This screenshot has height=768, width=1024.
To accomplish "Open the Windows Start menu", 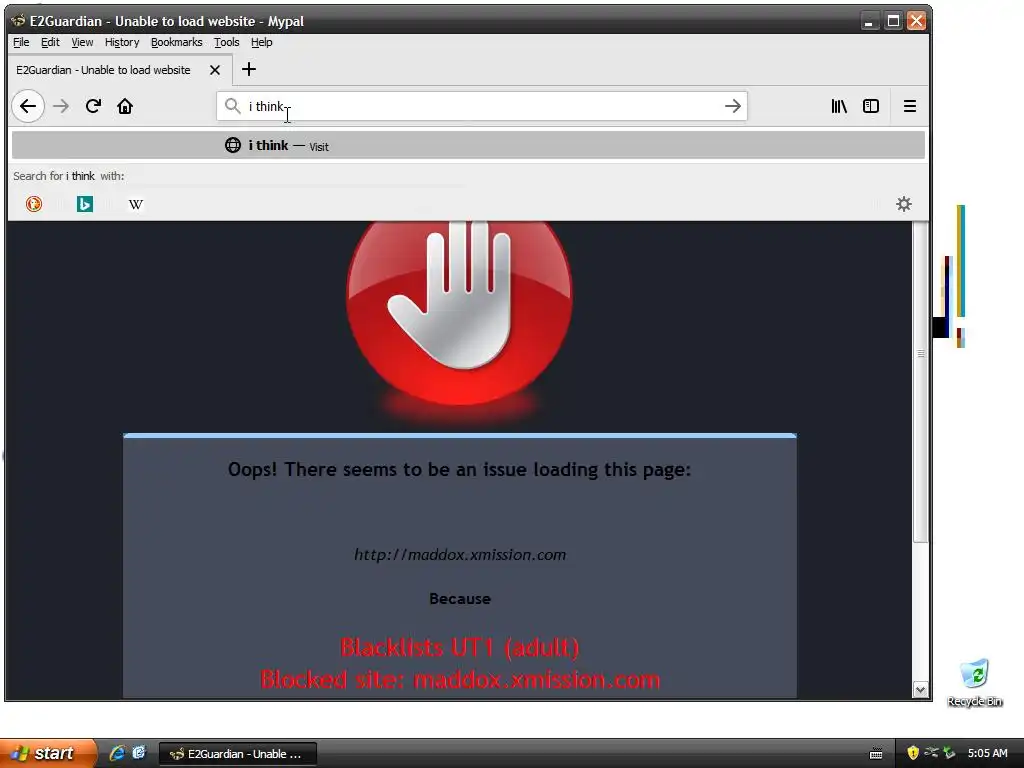I will click(48, 753).
